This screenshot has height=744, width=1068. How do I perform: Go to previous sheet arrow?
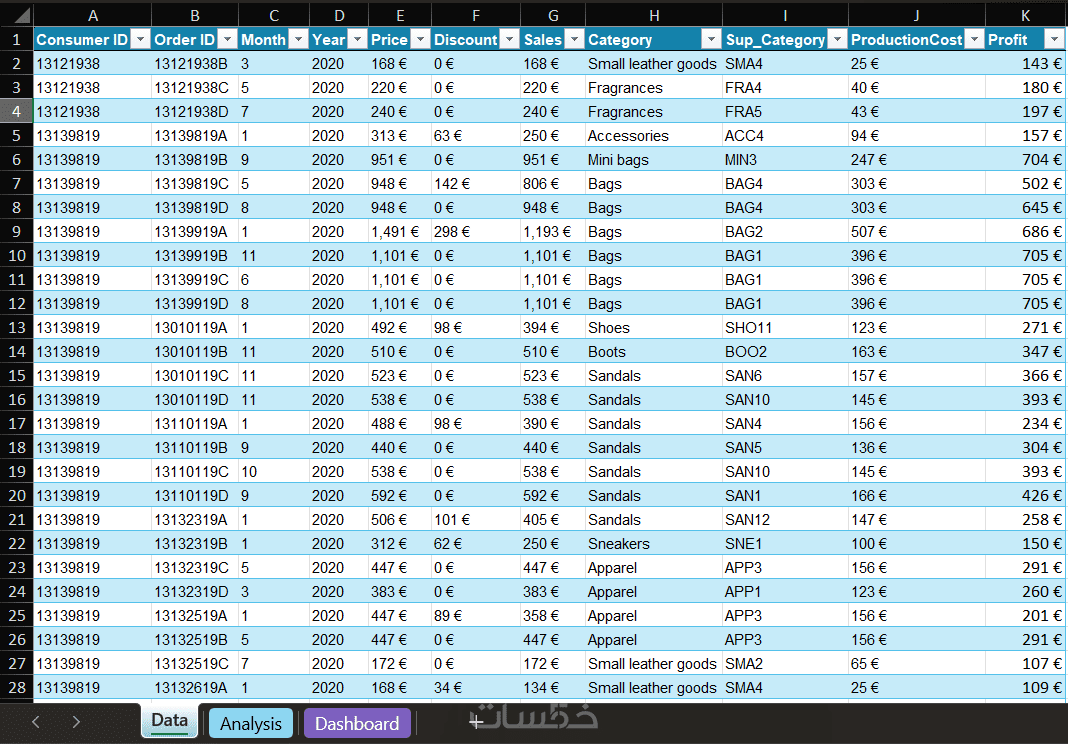(36, 722)
